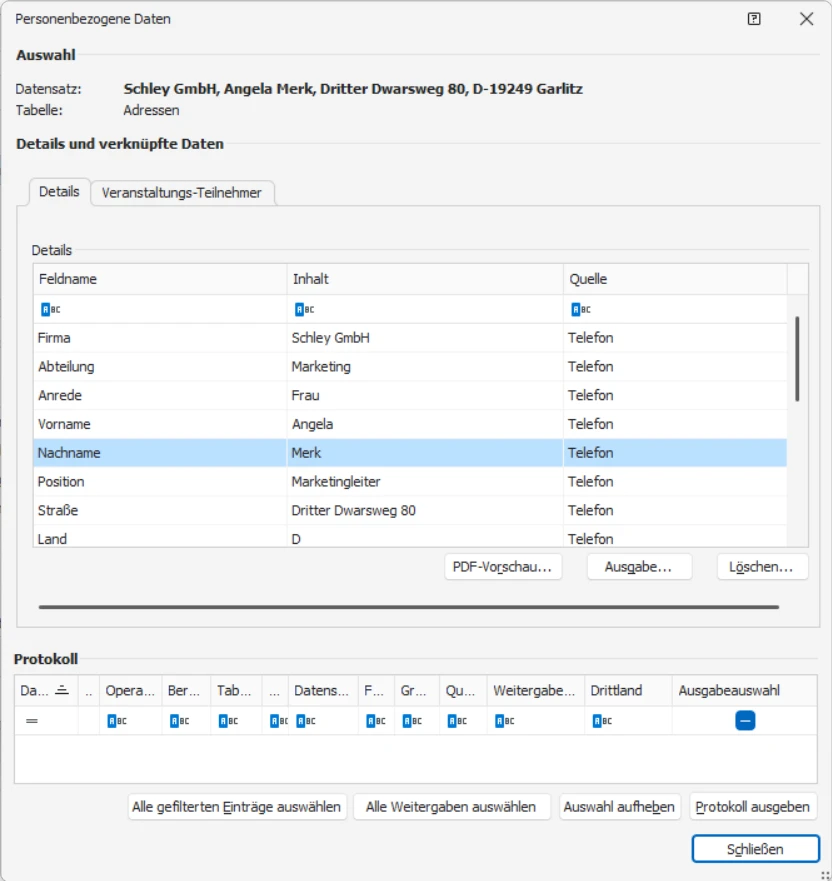Click the Weitergabe... column filter ABC icon
The height and width of the screenshot is (881, 832).
(x=504, y=721)
